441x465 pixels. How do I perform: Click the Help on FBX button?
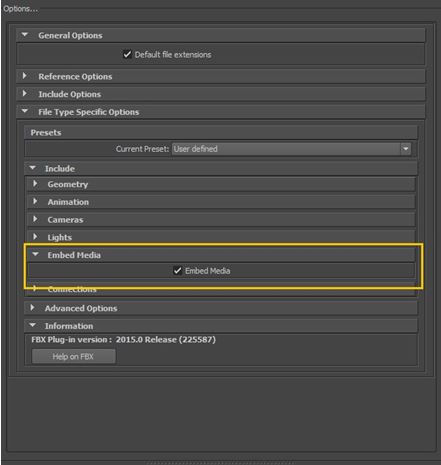[x=74, y=357]
